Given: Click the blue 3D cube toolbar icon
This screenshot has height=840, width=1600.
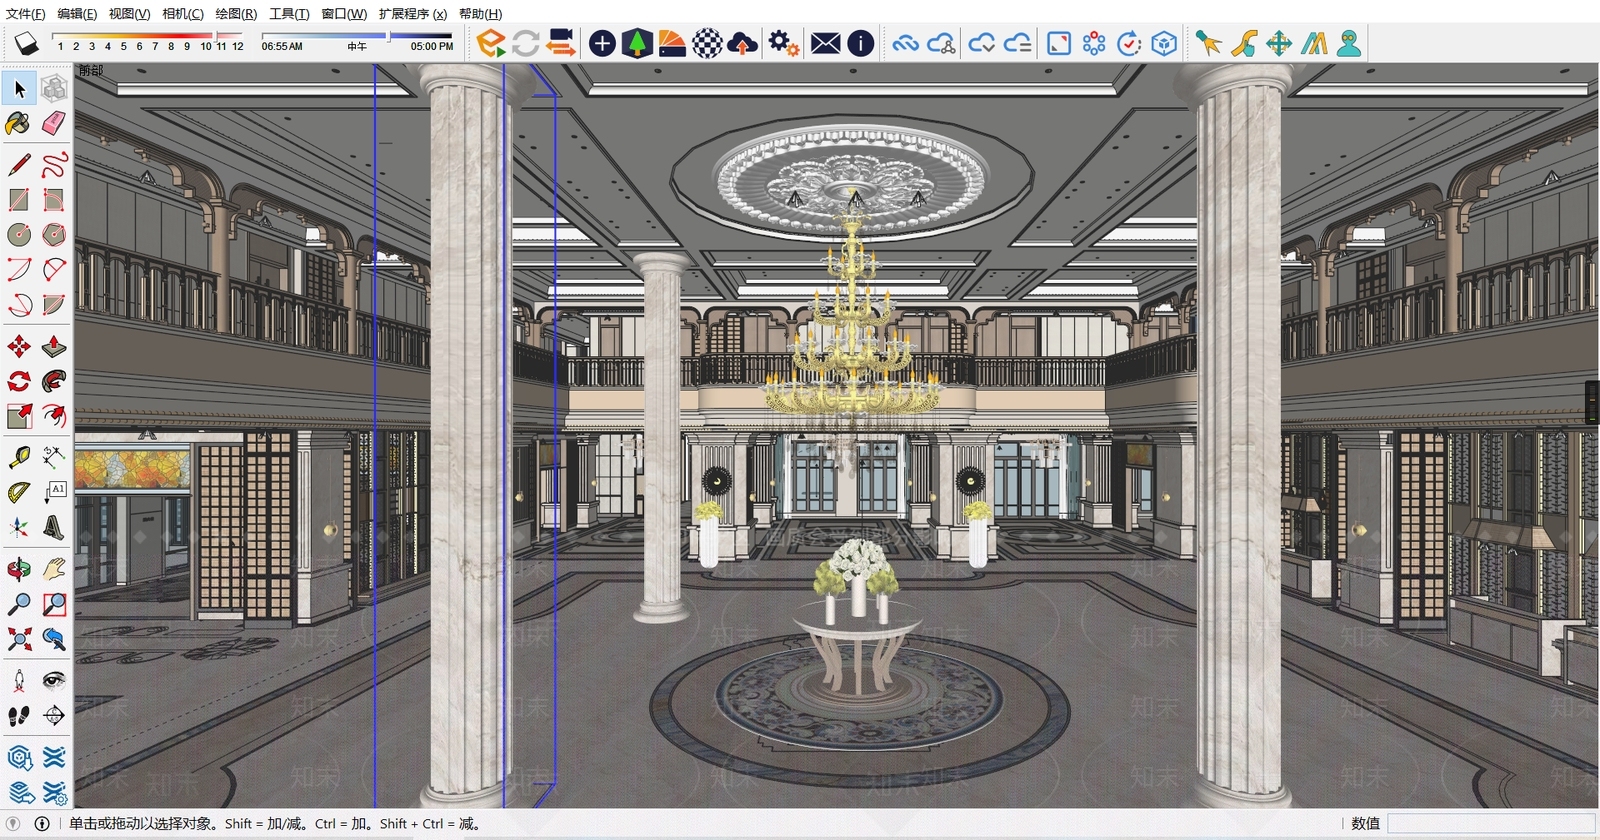Looking at the screenshot, I should (1164, 43).
